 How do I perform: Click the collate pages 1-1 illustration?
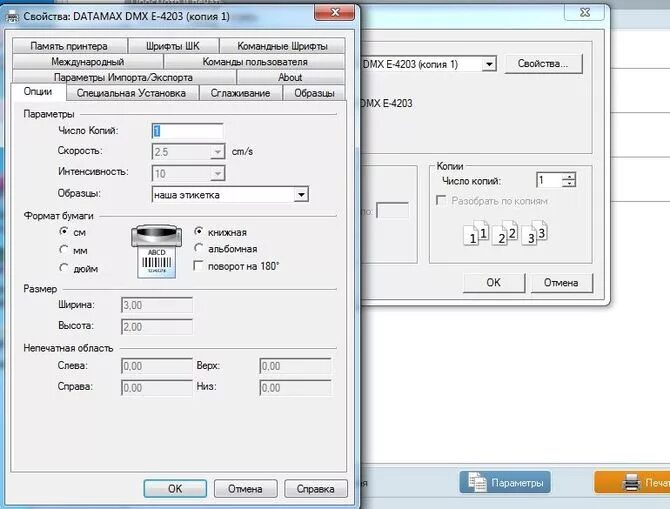tap(476, 233)
